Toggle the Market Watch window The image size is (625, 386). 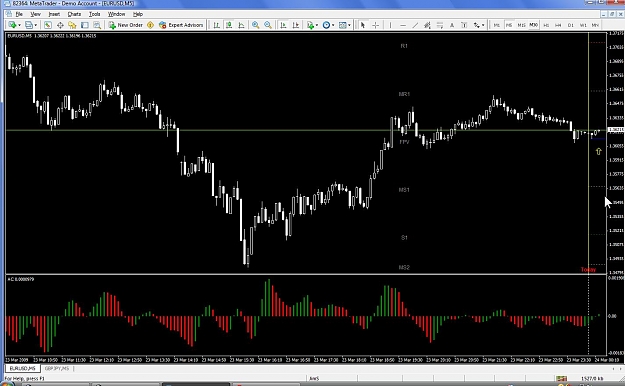tap(48, 25)
